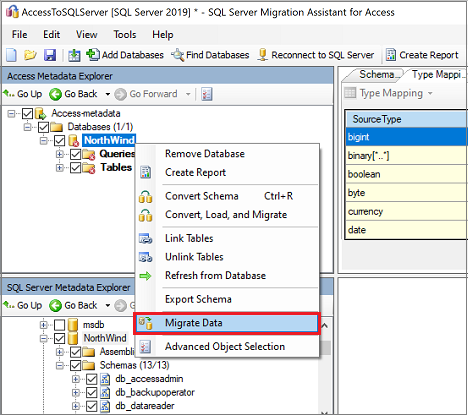
Task: Click the toolbar icon left of Add Databases
Action: [x=74, y=55]
